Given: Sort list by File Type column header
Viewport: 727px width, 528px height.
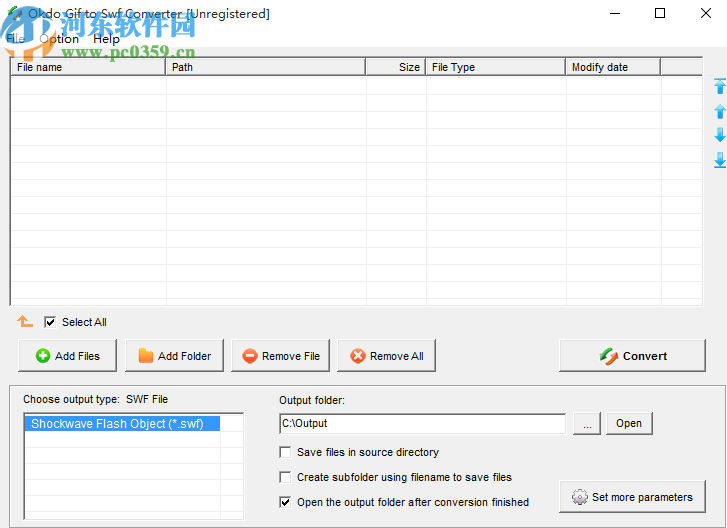Looking at the screenshot, I should click(496, 67).
